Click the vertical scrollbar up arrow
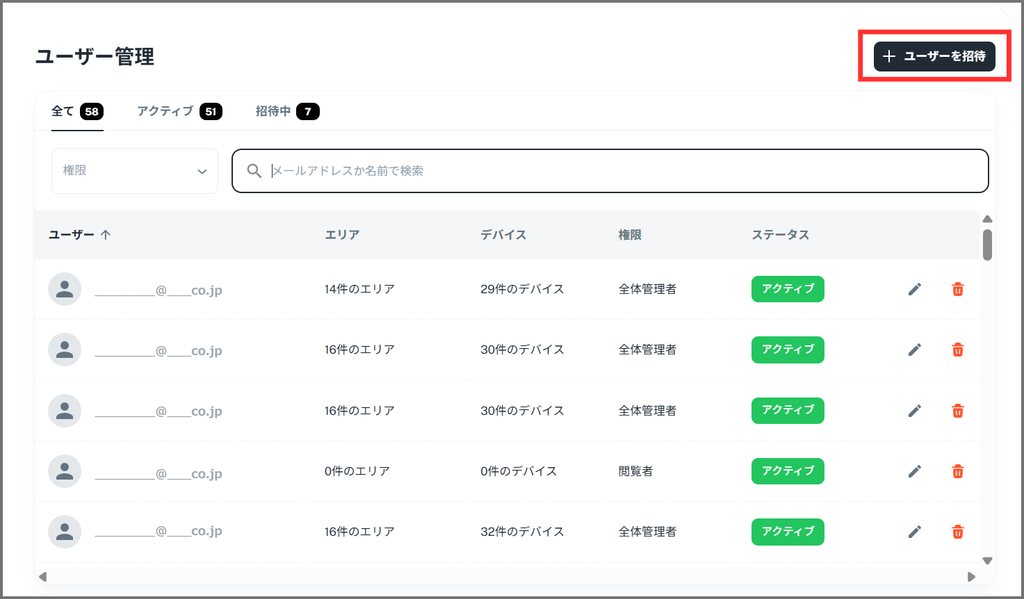Image resolution: width=1024 pixels, height=599 pixels. (x=987, y=219)
